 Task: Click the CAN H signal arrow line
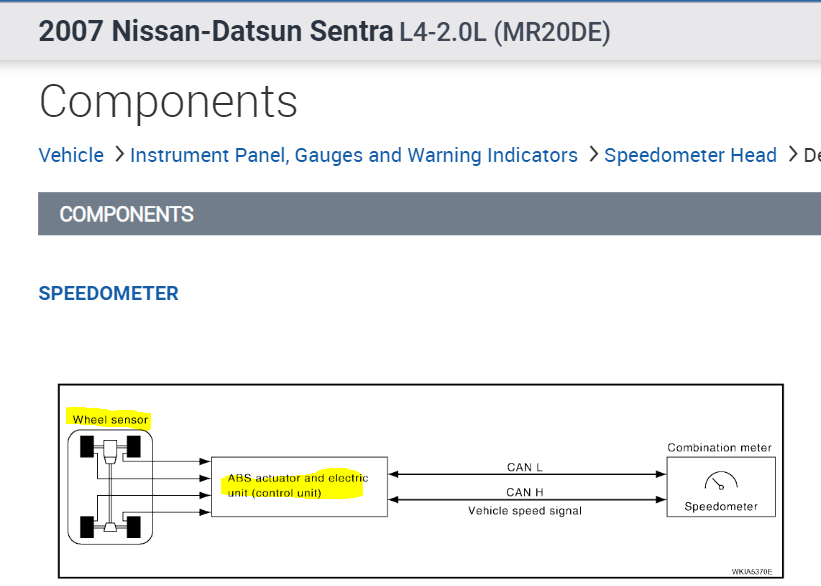coord(525,499)
